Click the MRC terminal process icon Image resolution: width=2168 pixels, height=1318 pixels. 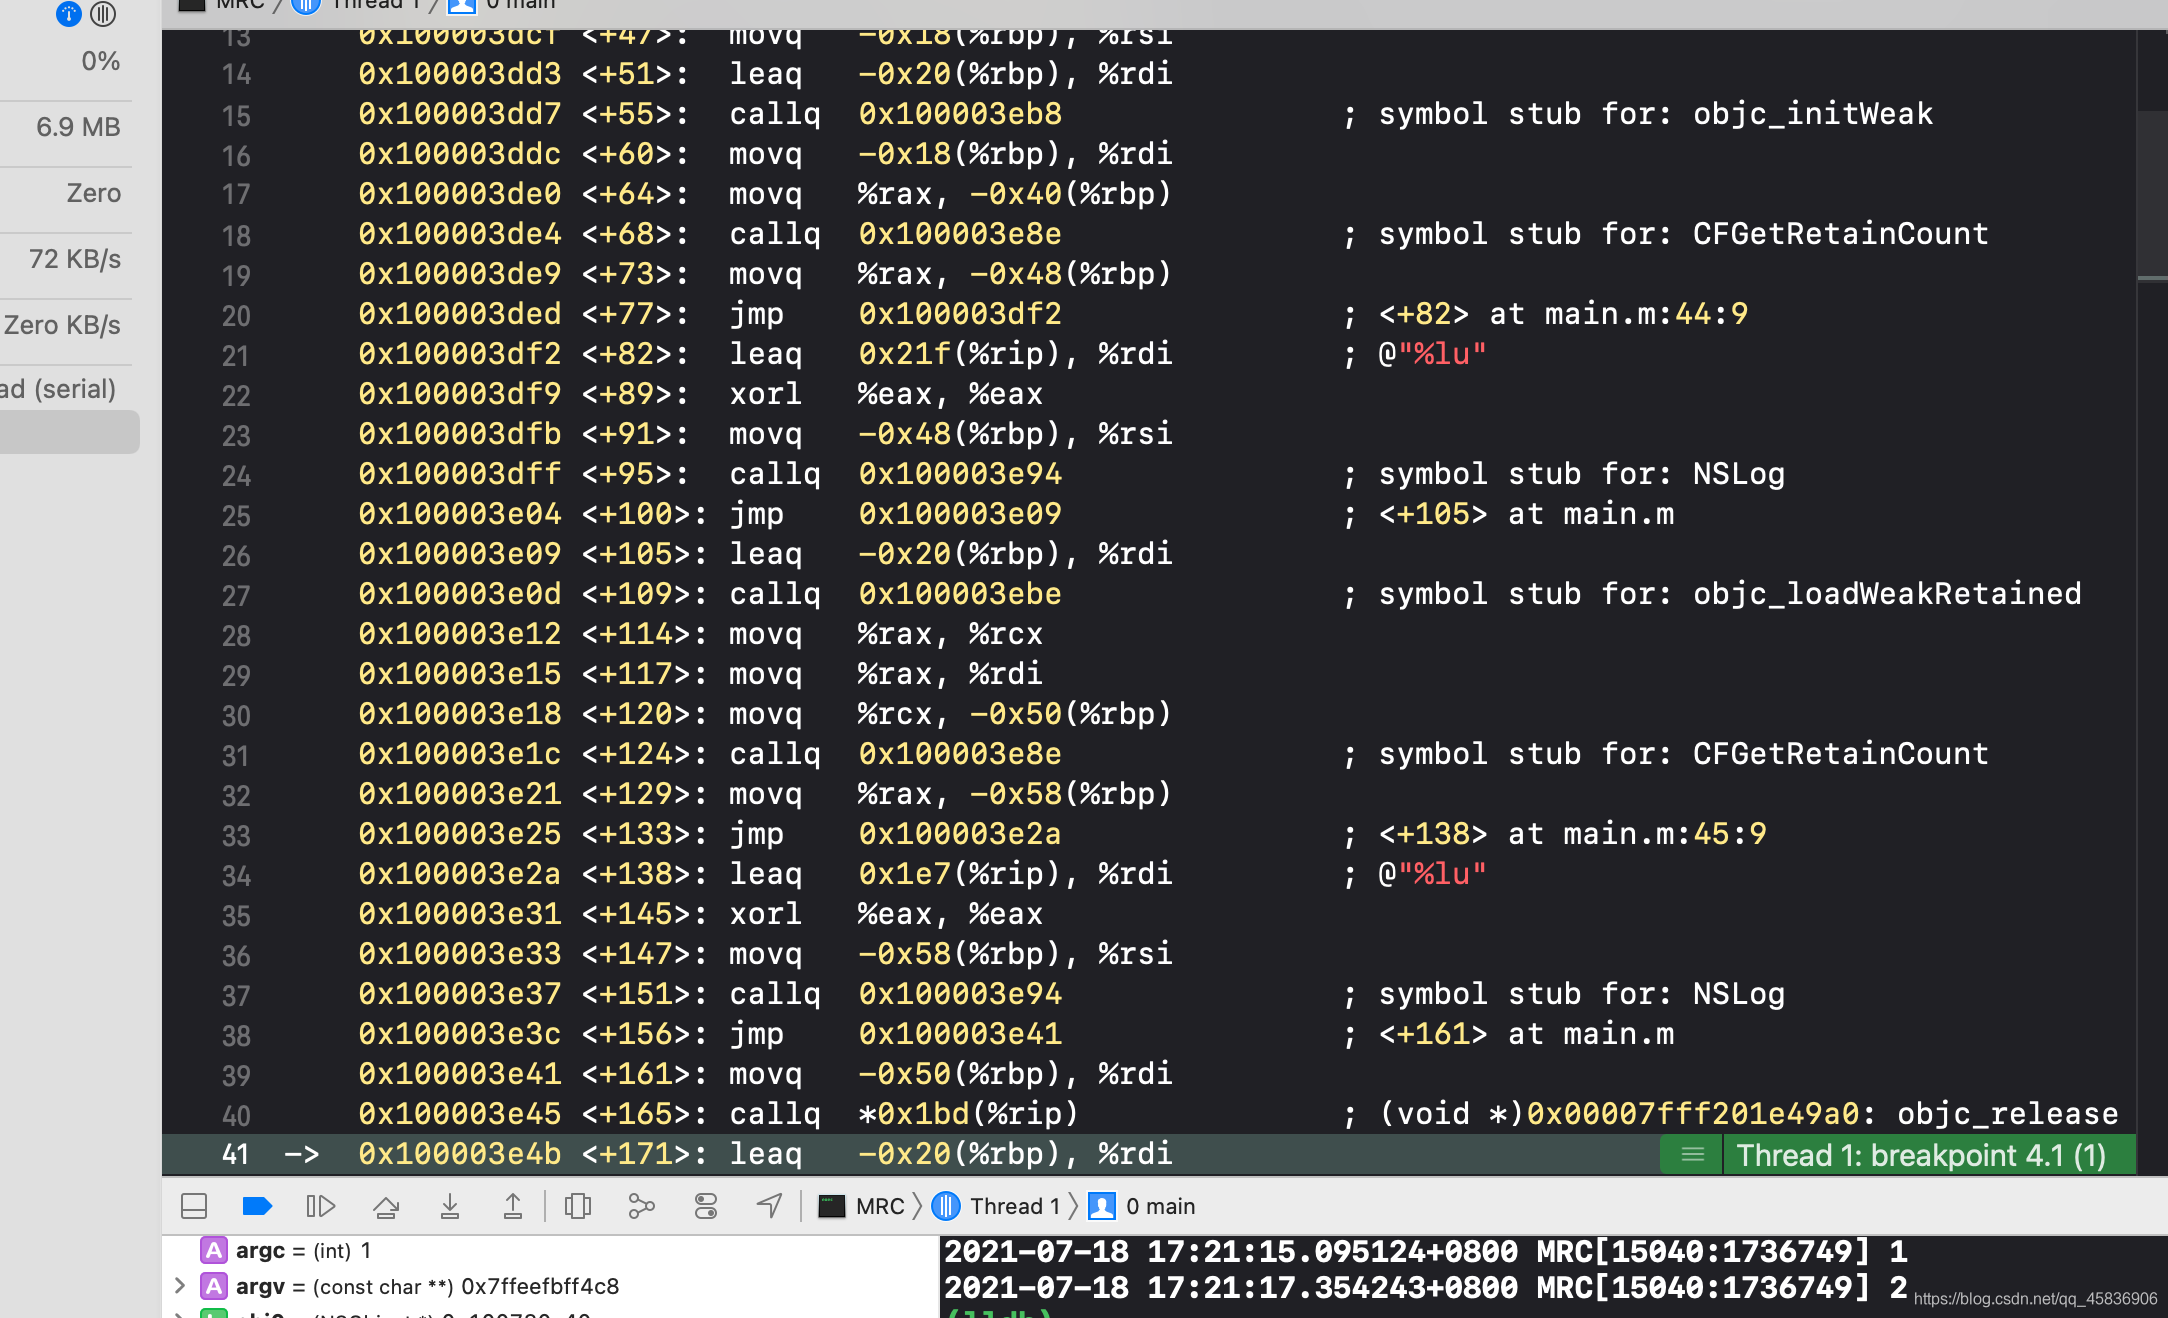[x=831, y=1206]
